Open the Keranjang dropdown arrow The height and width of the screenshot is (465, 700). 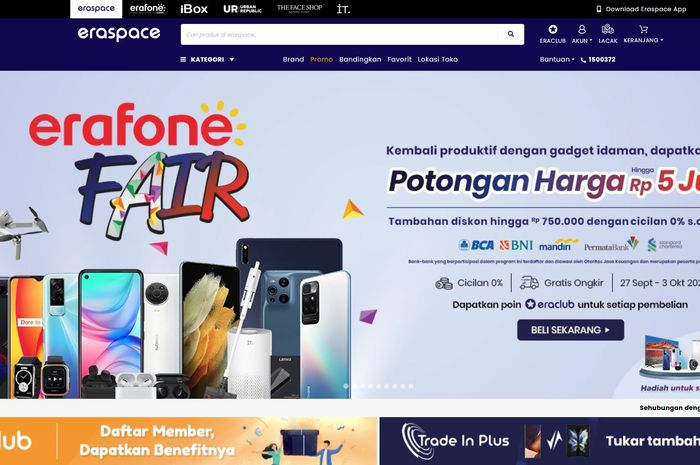coord(662,40)
